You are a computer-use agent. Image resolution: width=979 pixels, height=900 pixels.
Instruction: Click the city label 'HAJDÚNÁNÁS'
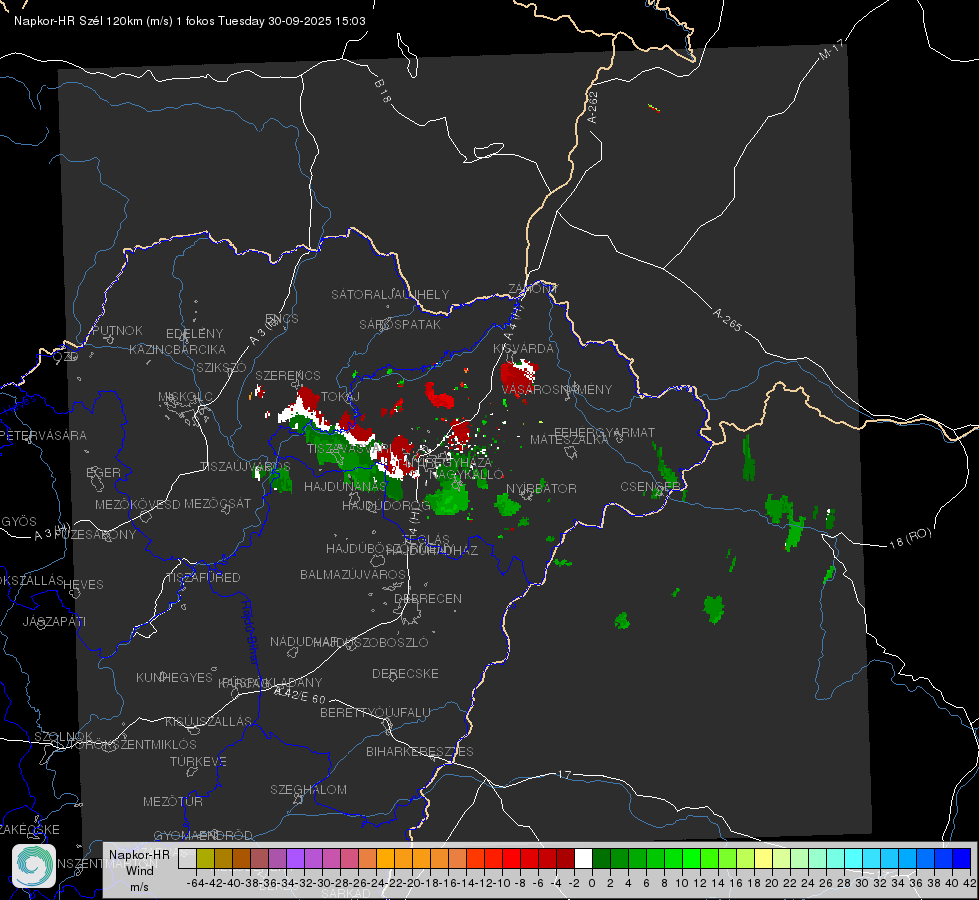pos(345,486)
